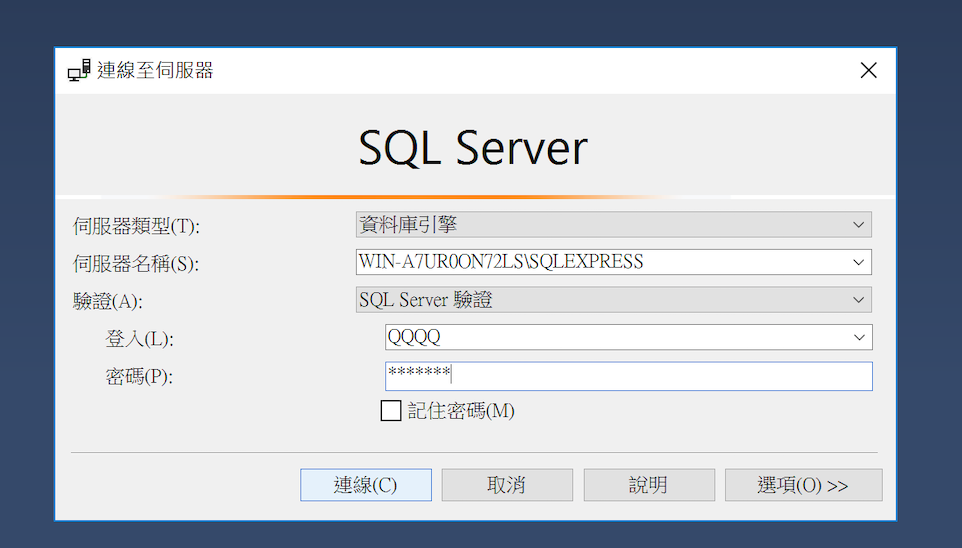
Task: Open the 驗證 authentication dropdown
Action: [614, 300]
